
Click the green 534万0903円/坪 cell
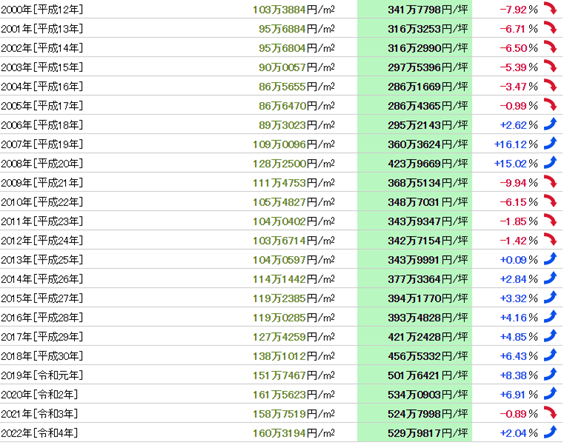414,394
